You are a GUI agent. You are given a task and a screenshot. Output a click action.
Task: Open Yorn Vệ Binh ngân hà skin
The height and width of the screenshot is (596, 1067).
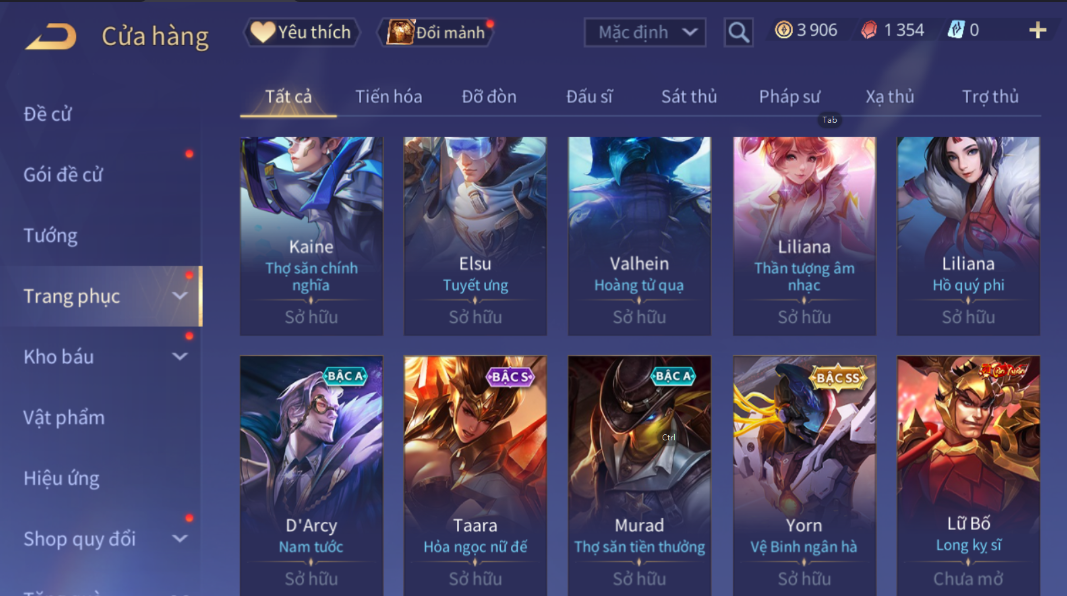(804, 476)
